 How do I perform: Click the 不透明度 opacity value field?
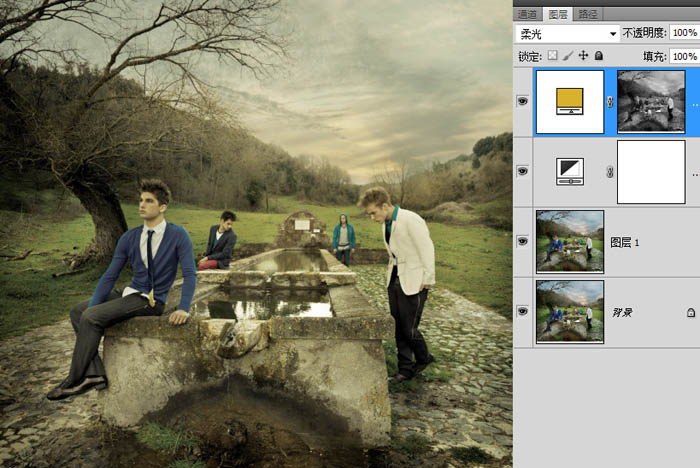(x=684, y=33)
